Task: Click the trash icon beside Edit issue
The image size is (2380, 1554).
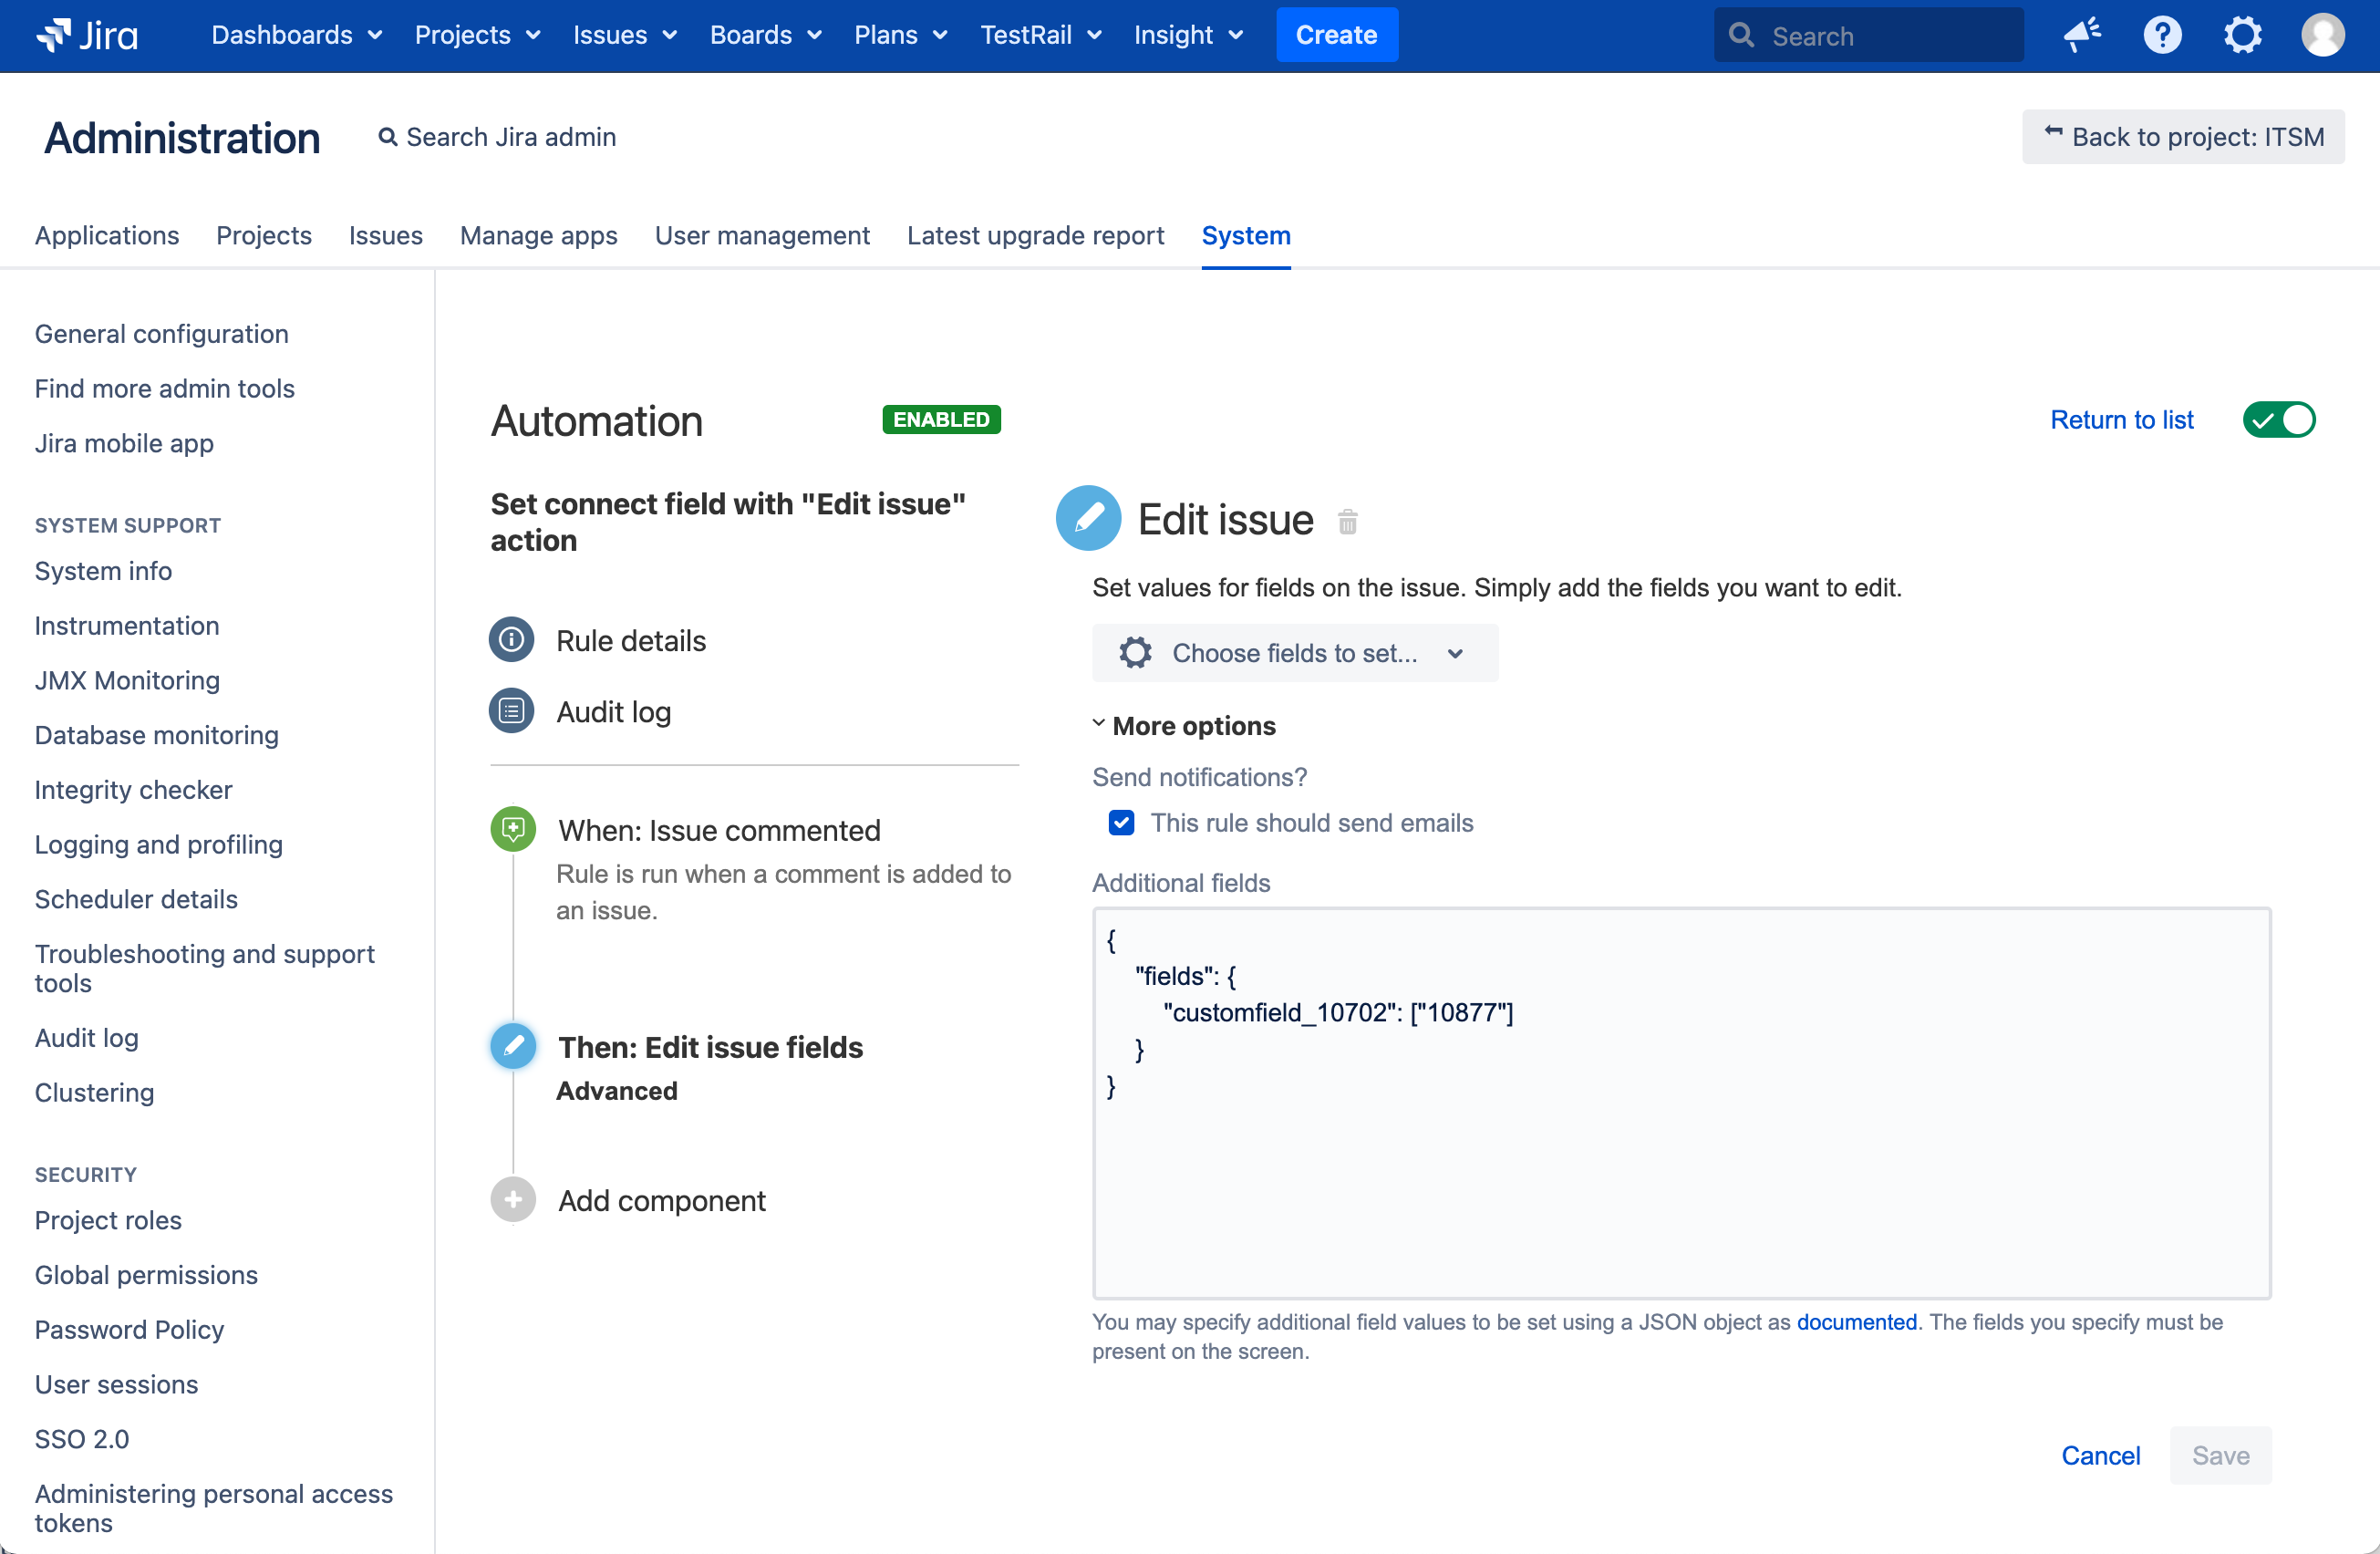Action: (x=1347, y=522)
